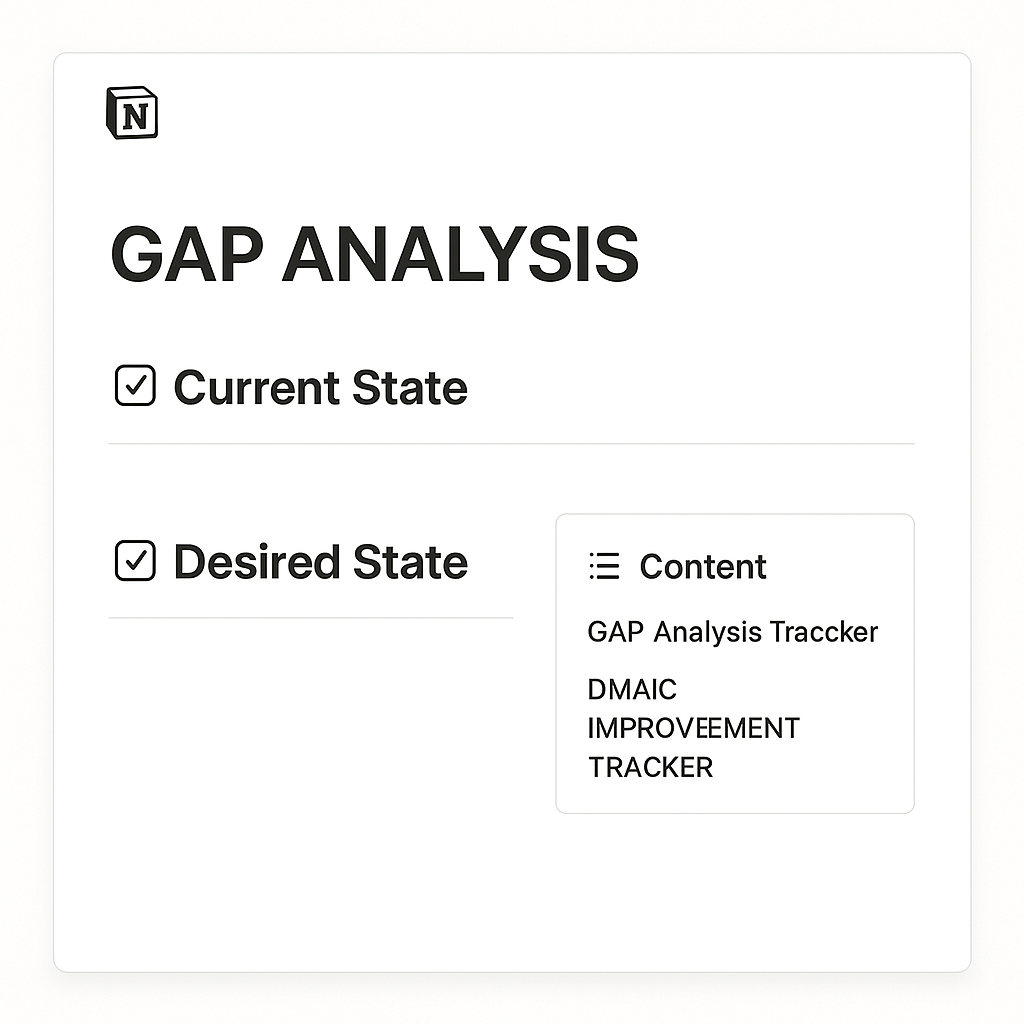Open the GAP Analysis Traccker link
The width and height of the screenshot is (1024, 1024).
pos(732,632)
